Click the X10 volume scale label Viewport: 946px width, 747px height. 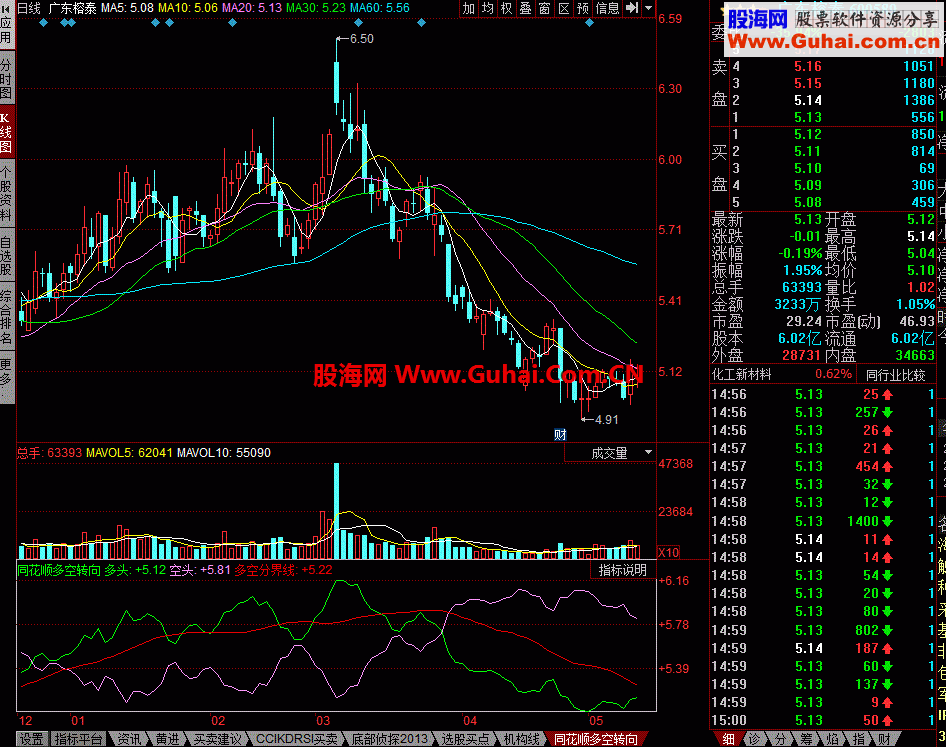(668, 552)
